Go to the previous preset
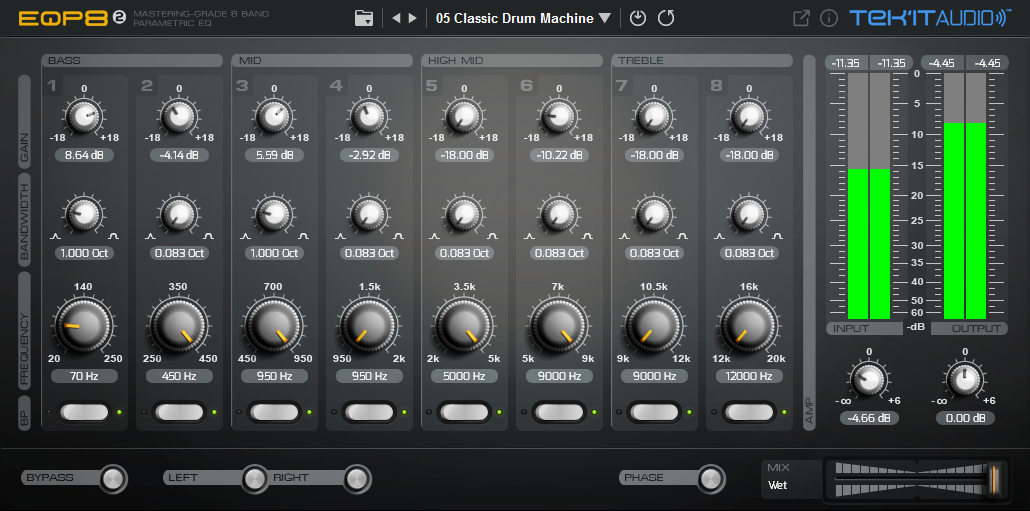This screenshot has width=1030, height=511. pyautogui.click(x=396, y=18)
